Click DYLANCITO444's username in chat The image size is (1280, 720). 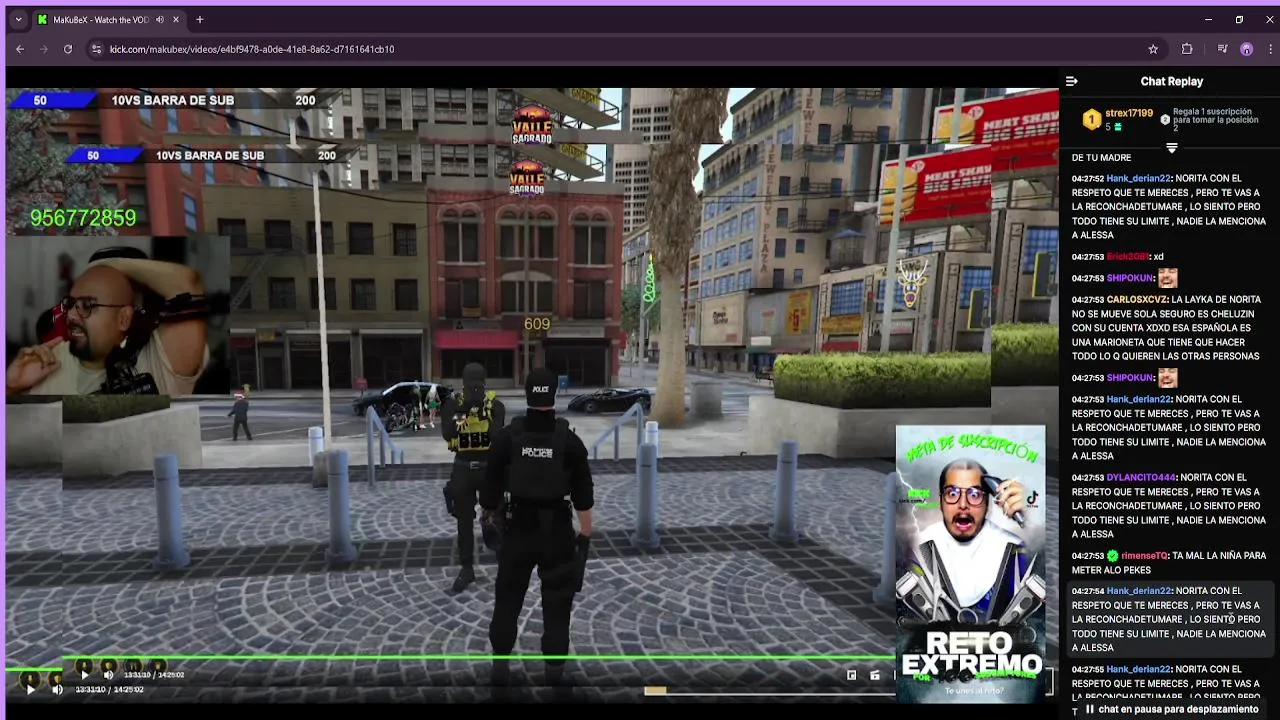click(1141, 478)
